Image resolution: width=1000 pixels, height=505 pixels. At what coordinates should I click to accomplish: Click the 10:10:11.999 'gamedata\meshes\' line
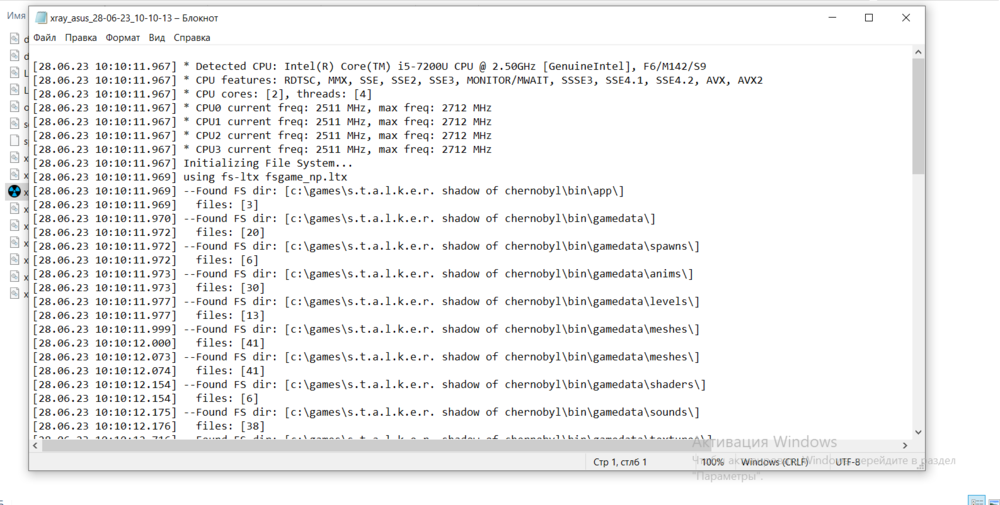pos(366,329)
